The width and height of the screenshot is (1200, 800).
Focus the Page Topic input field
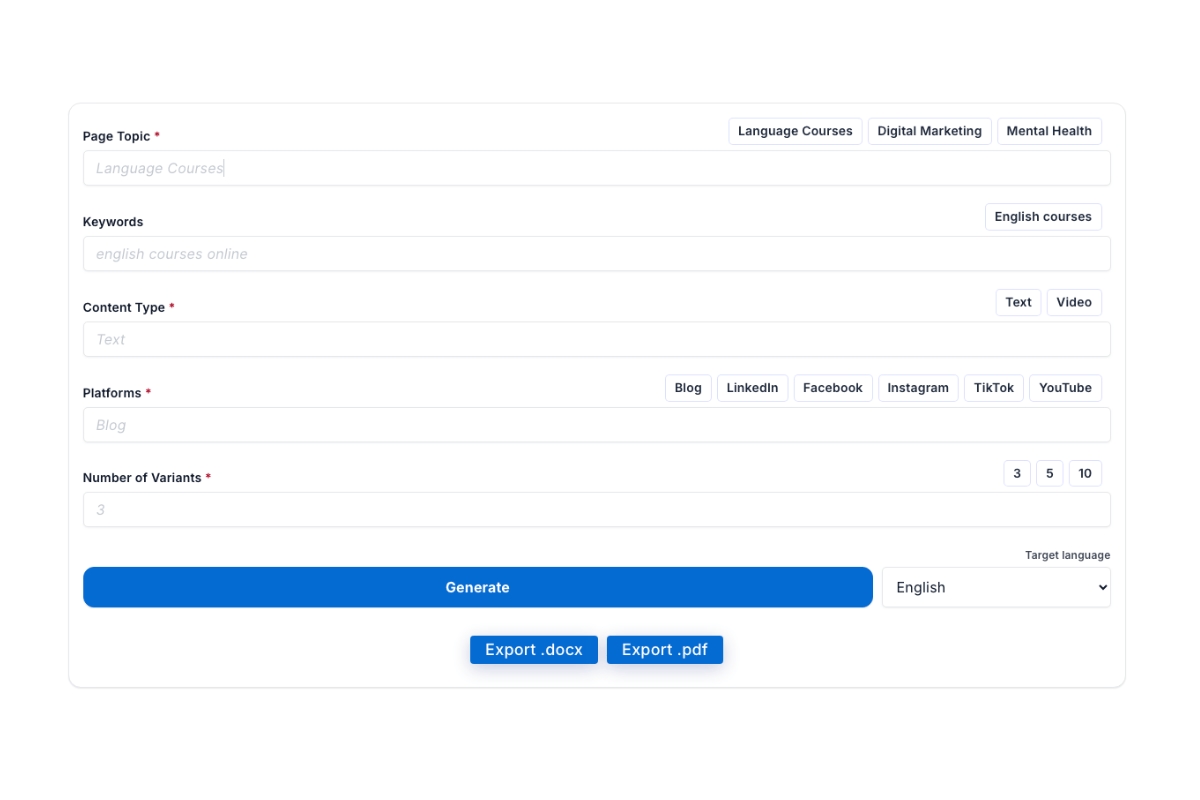(596, 168)
